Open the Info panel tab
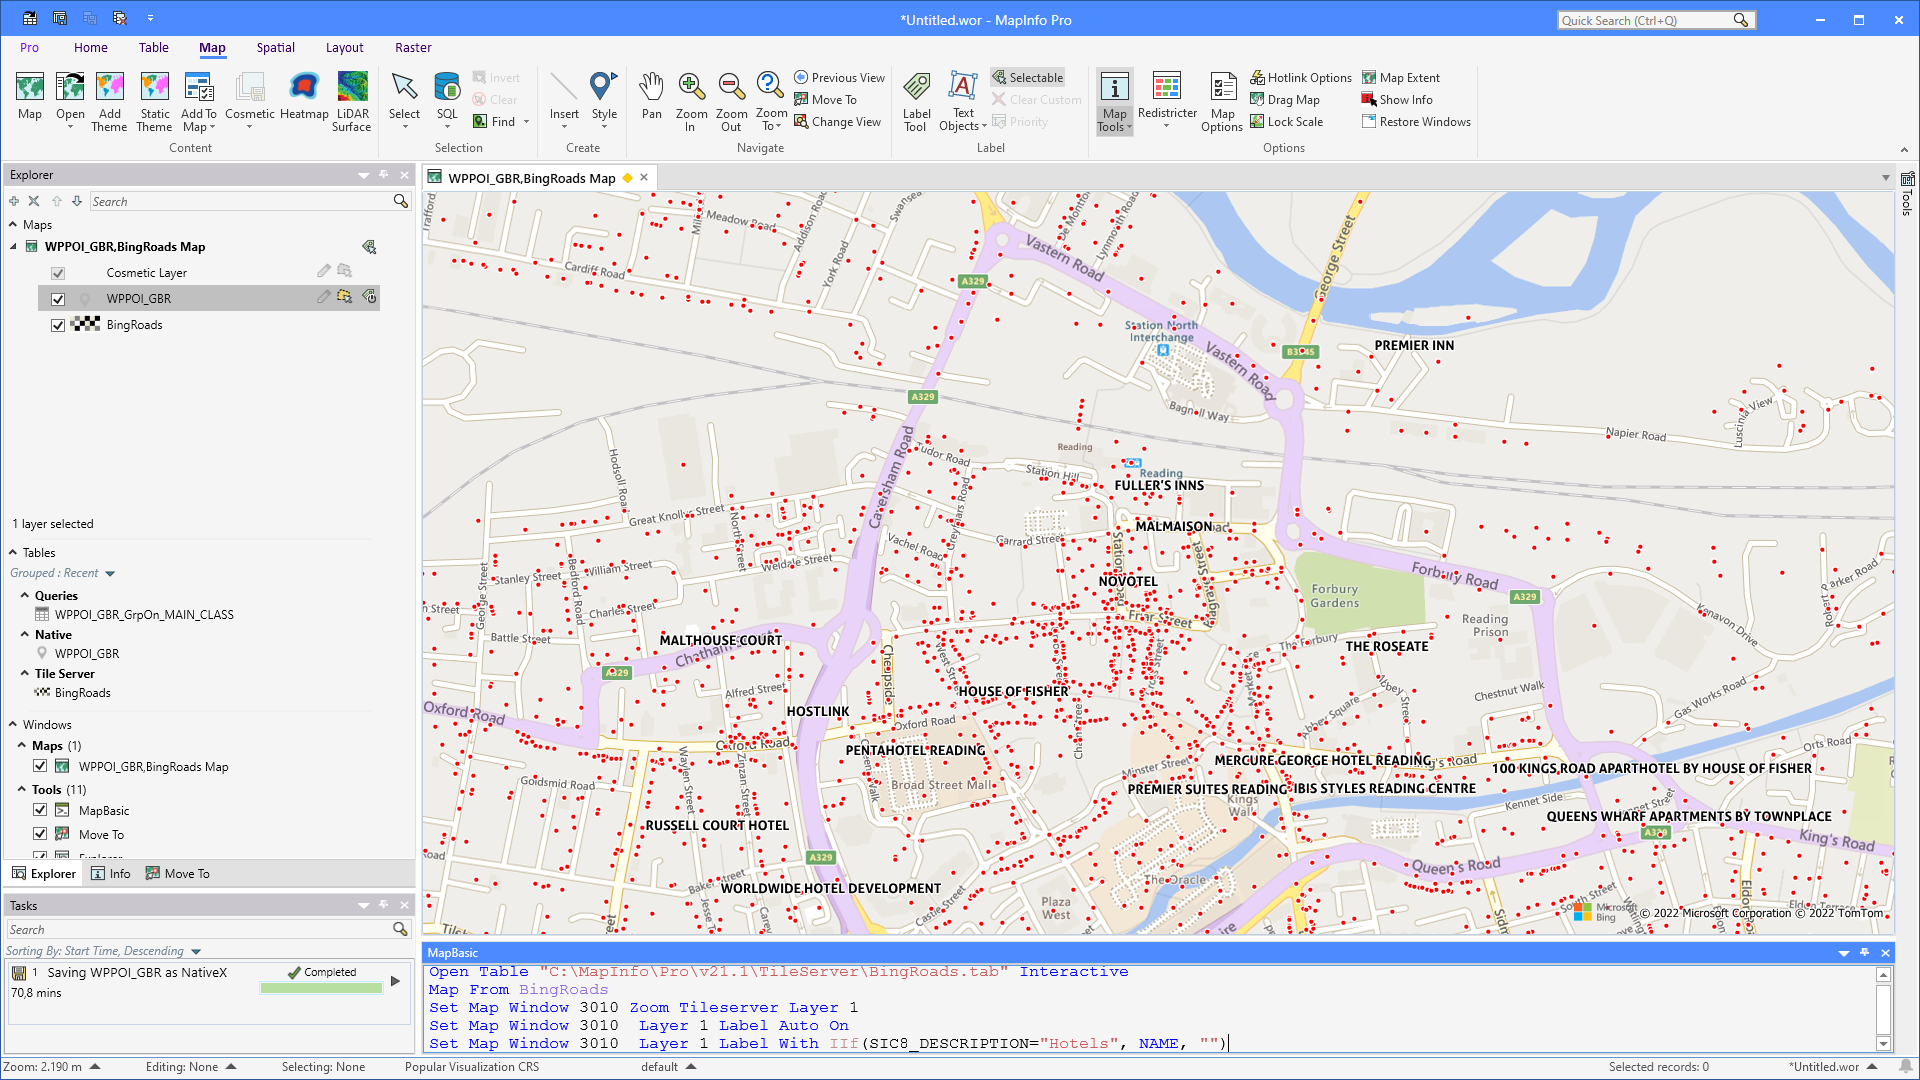The image size is (1920, 1080). pos(110,873)
